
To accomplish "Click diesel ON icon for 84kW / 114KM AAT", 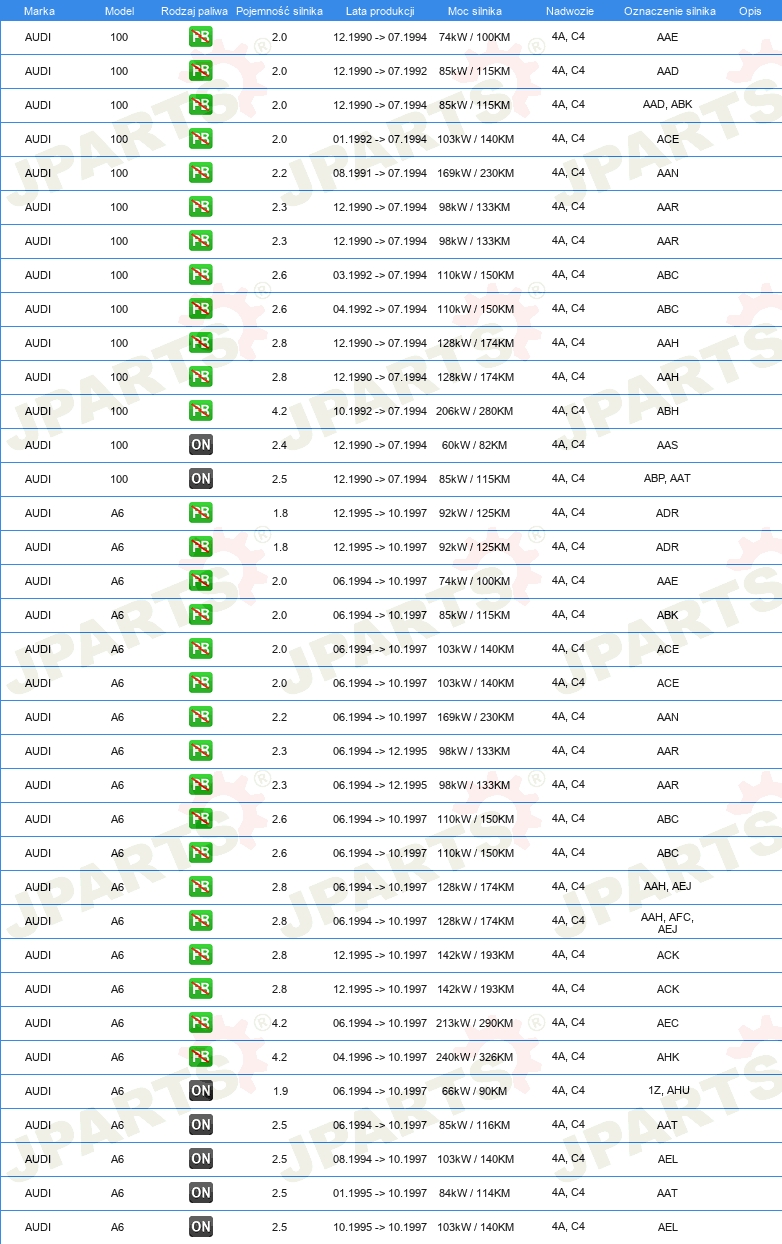I will click(x=201, y=1193).
